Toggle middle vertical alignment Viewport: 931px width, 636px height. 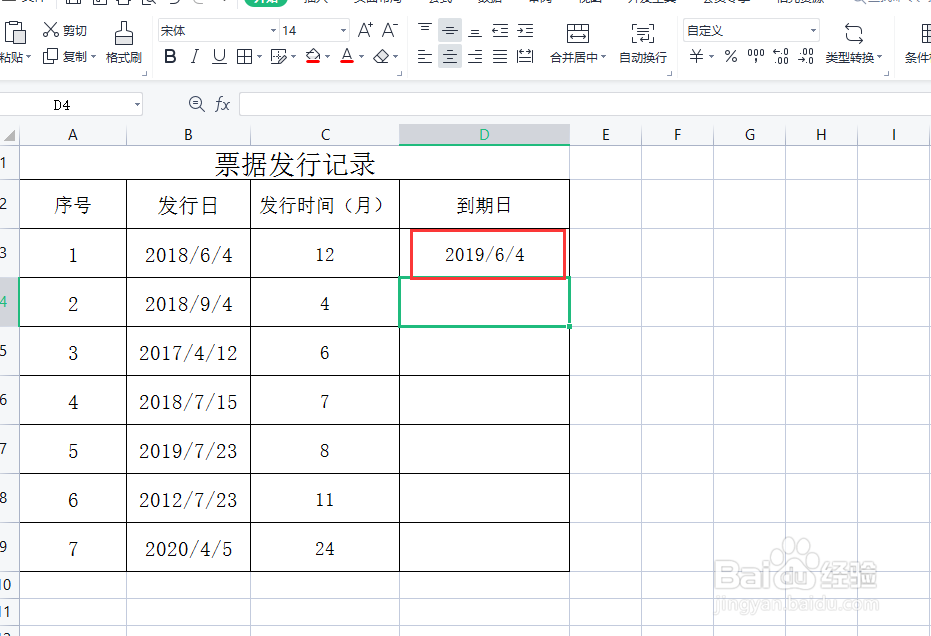[450, 30]
